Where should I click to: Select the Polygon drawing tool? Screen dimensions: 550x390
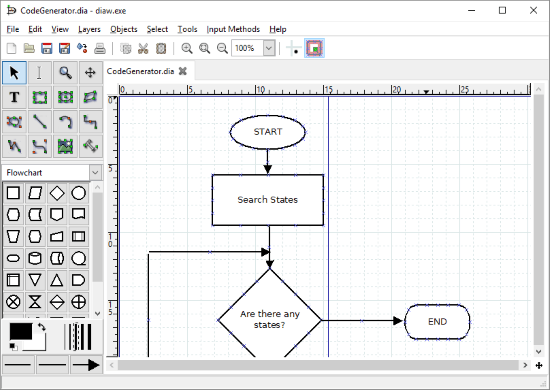90,97
